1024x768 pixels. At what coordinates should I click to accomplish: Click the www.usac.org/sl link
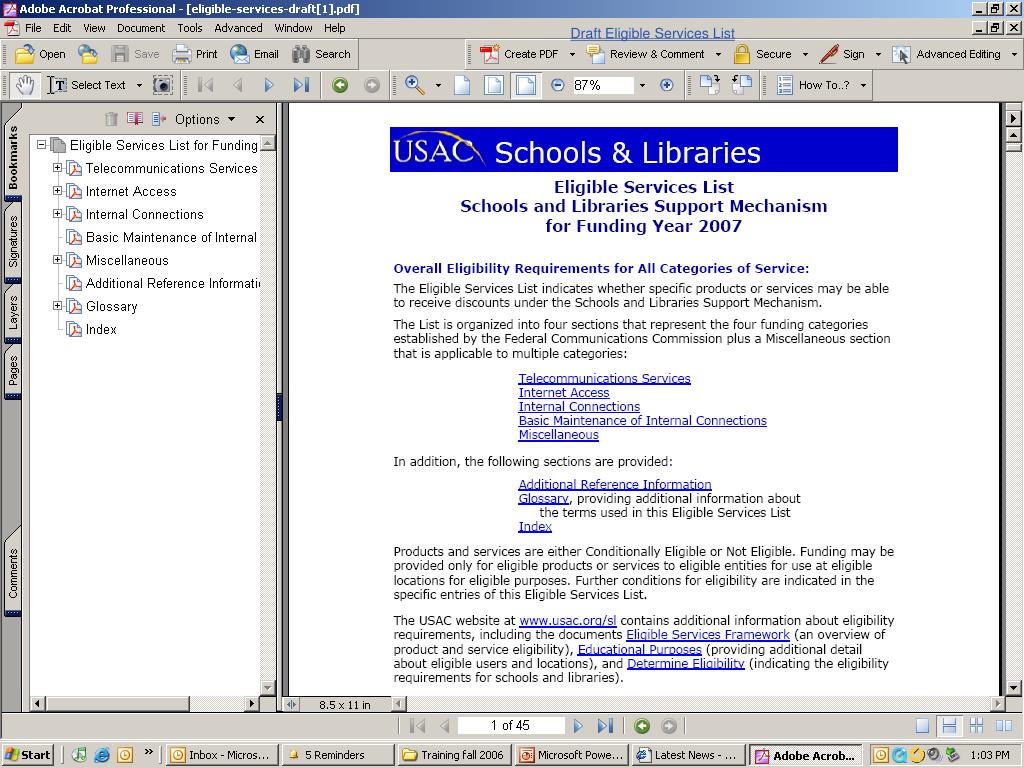point(568,620)
